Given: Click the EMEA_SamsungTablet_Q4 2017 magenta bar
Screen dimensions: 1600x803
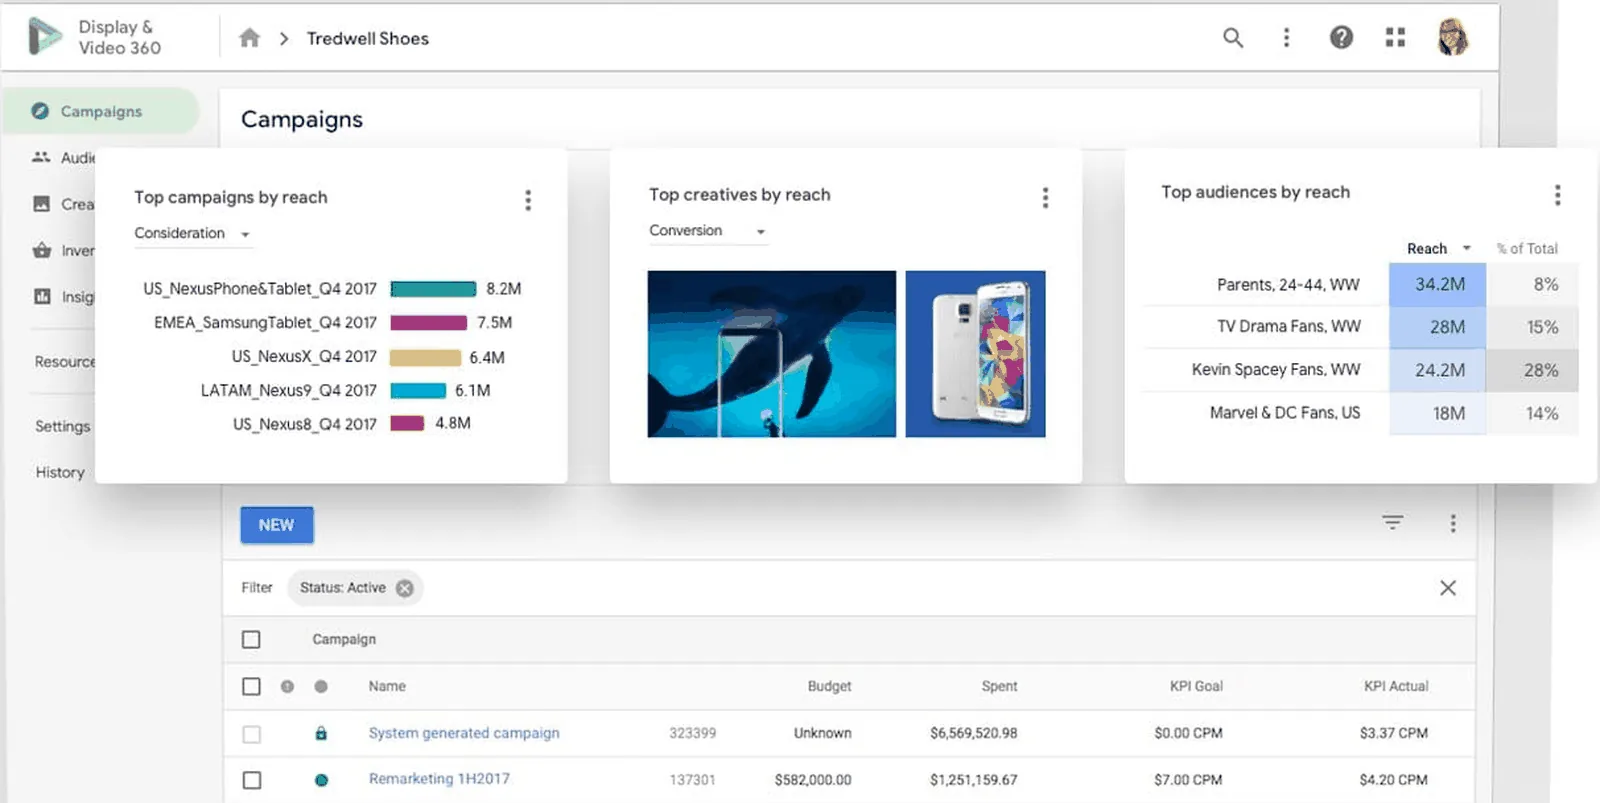Looking at the screenshot, I should tap(428, 323).
